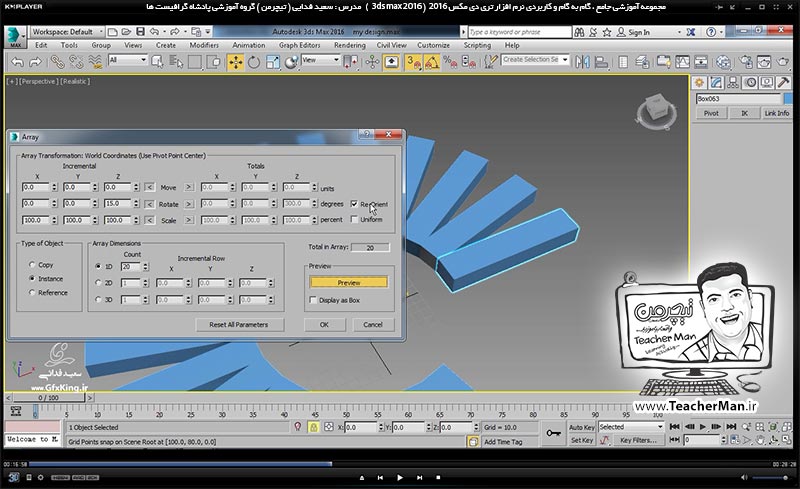
Task: Click the Move left arrow toward Incremental
Action: click(149, 187)
